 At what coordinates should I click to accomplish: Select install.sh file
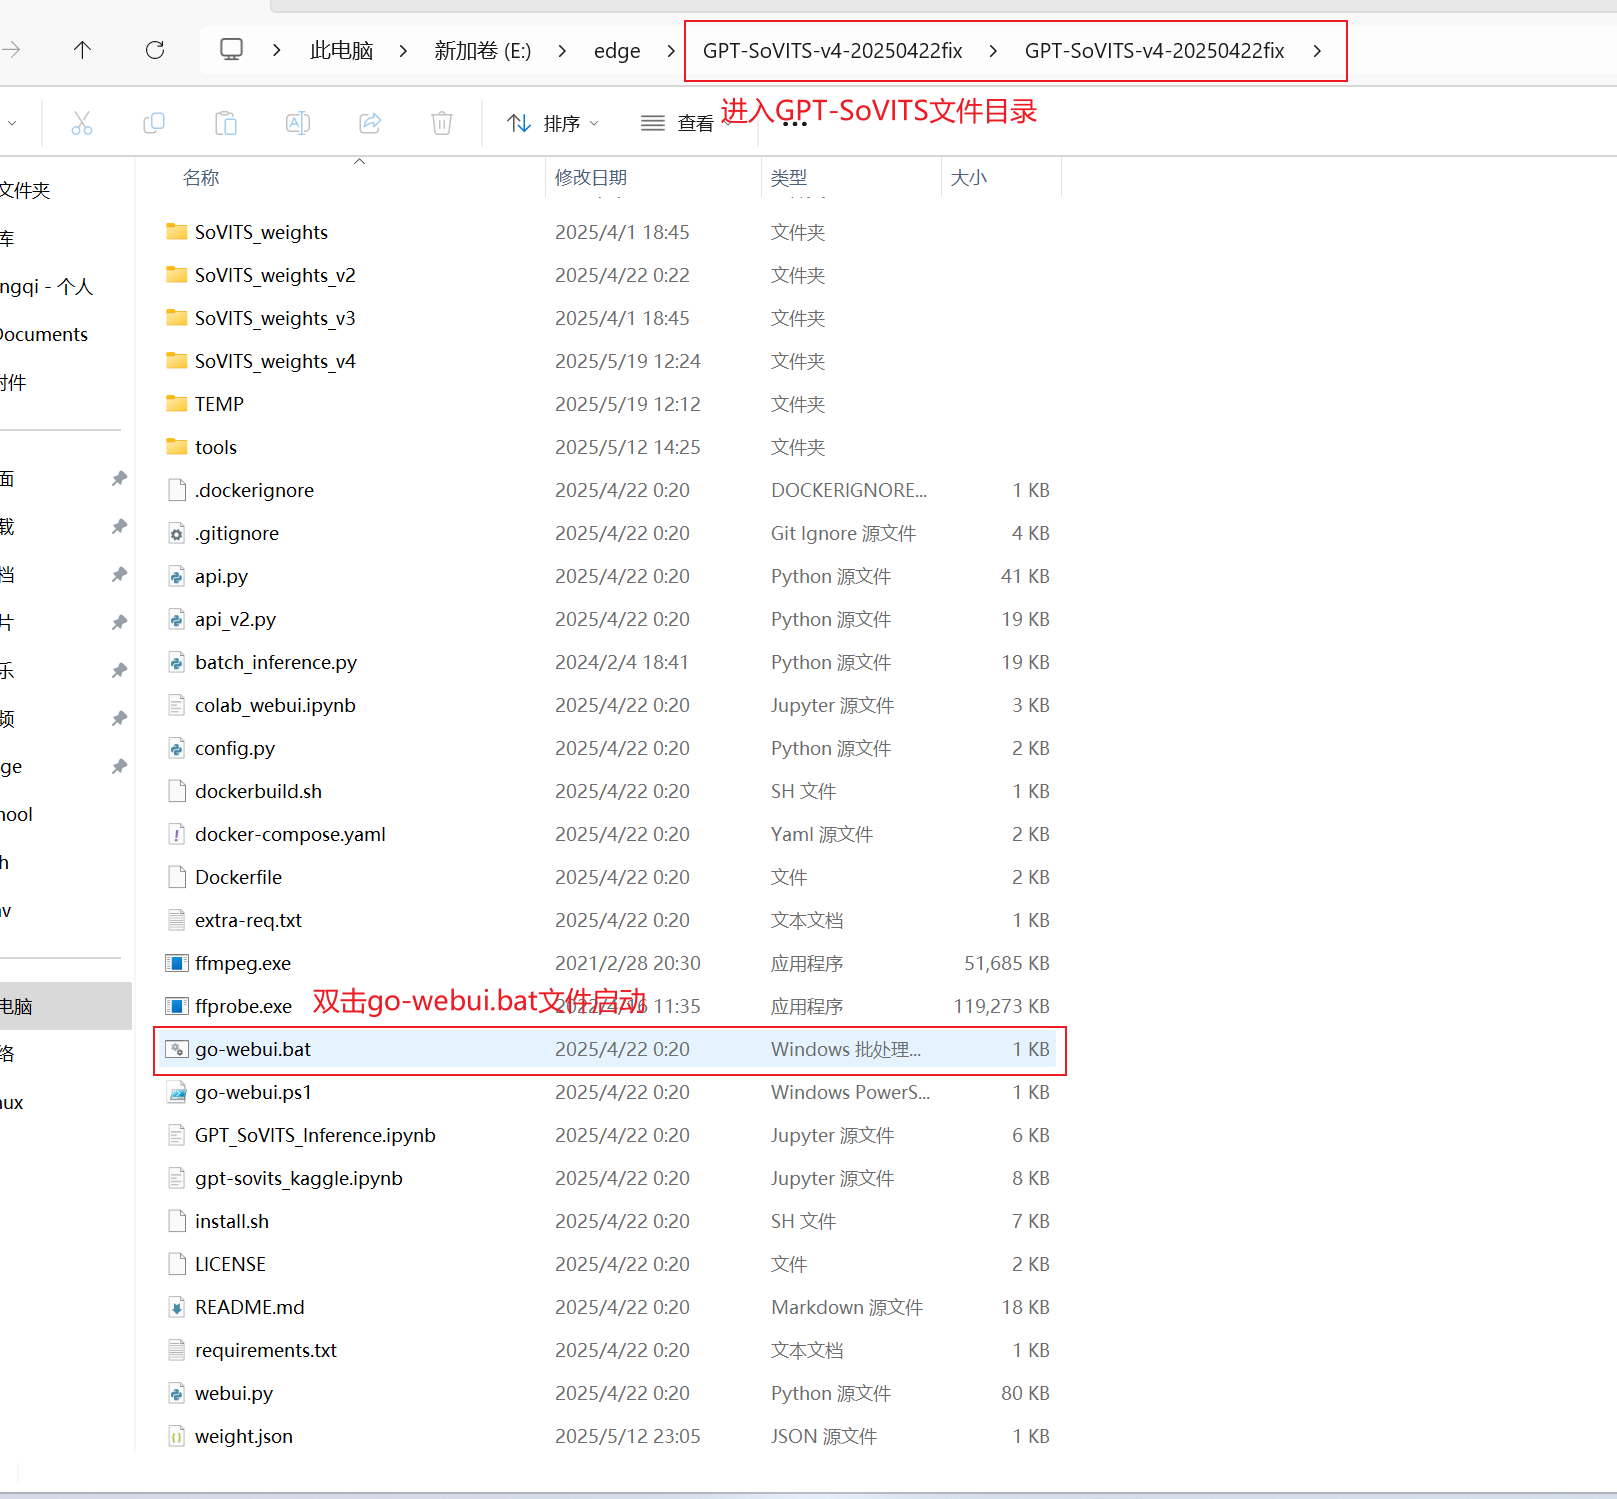231,1221
